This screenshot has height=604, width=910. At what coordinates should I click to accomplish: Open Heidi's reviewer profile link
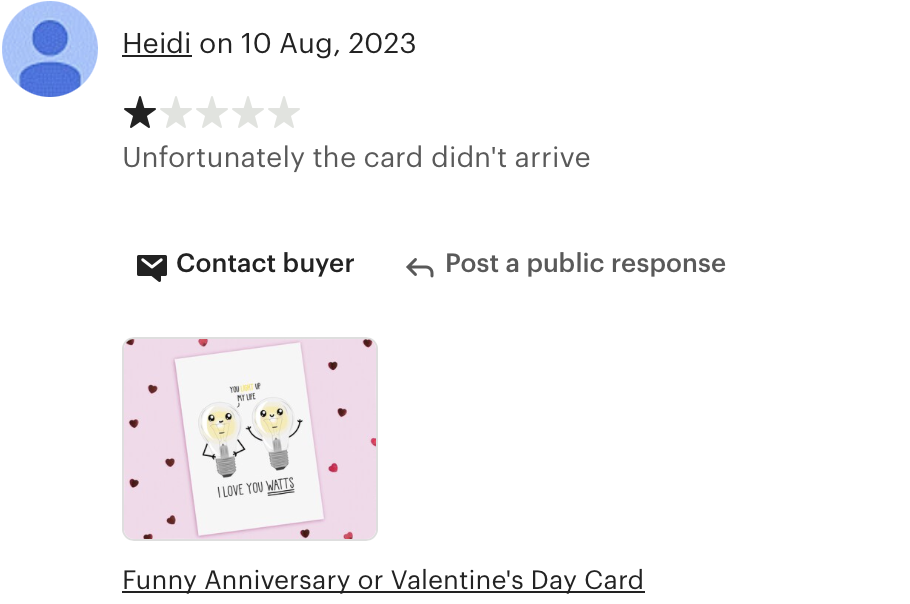coord(157,44)
